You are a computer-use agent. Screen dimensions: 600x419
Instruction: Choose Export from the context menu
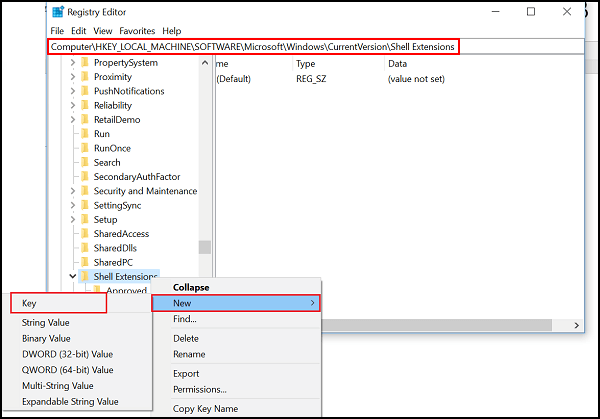236,373
